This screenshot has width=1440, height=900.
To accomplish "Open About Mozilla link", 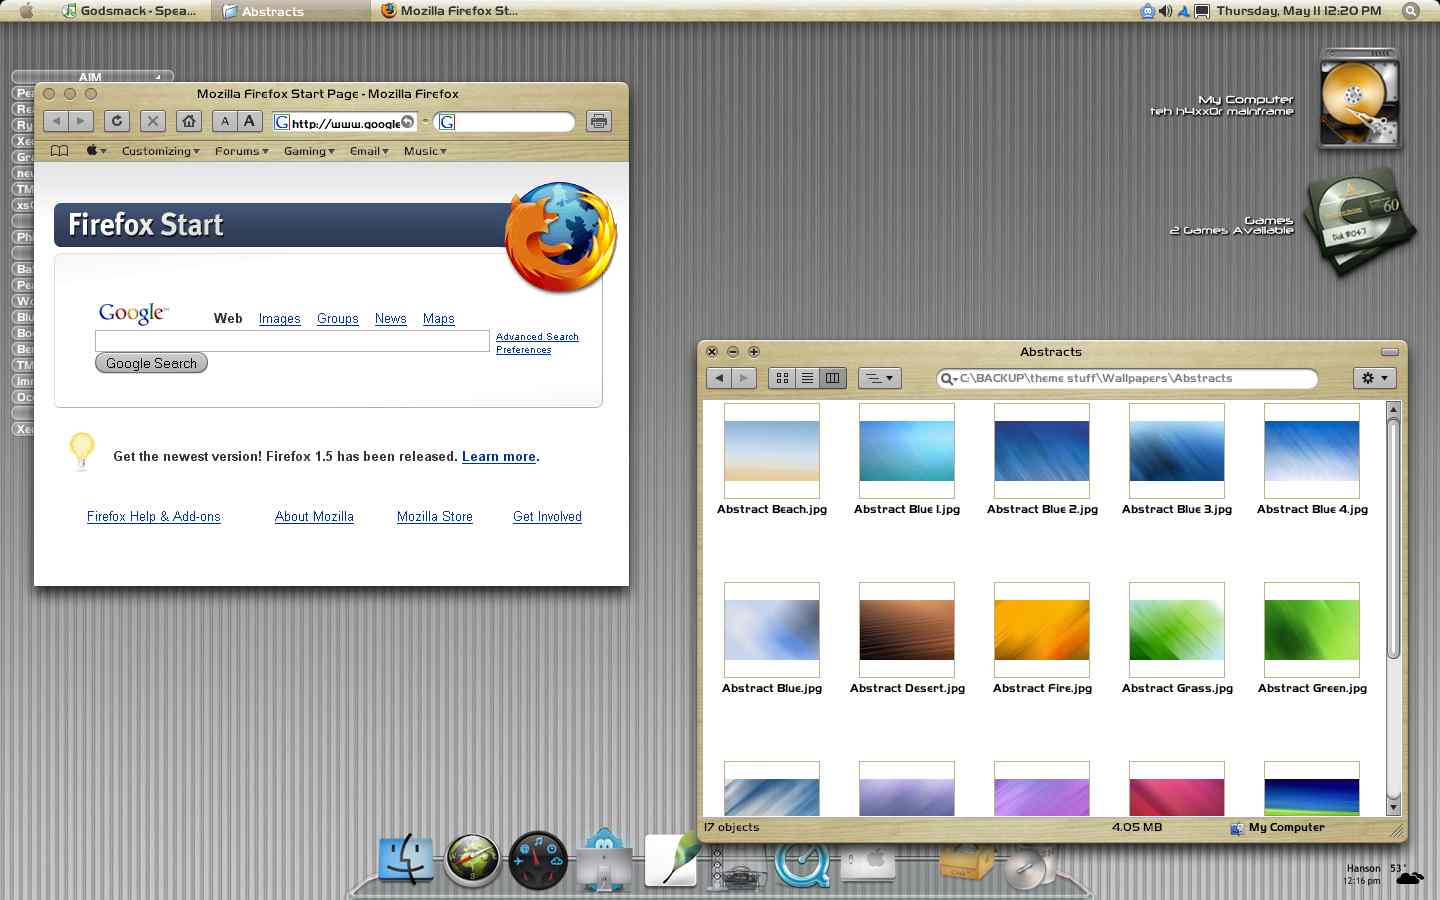I will tap(314, 517).
